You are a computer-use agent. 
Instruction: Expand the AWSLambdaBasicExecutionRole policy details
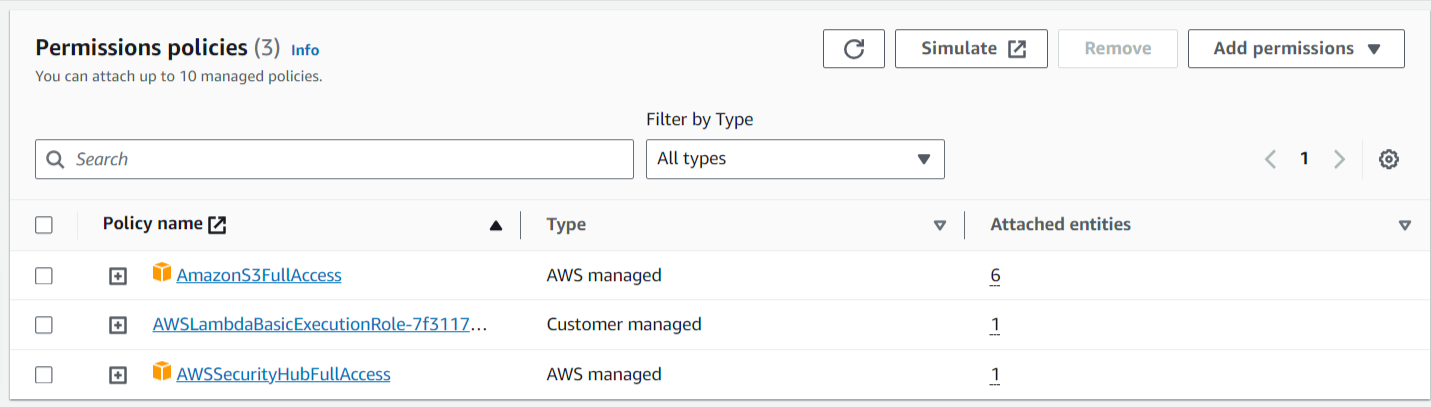tap(118, 325)
